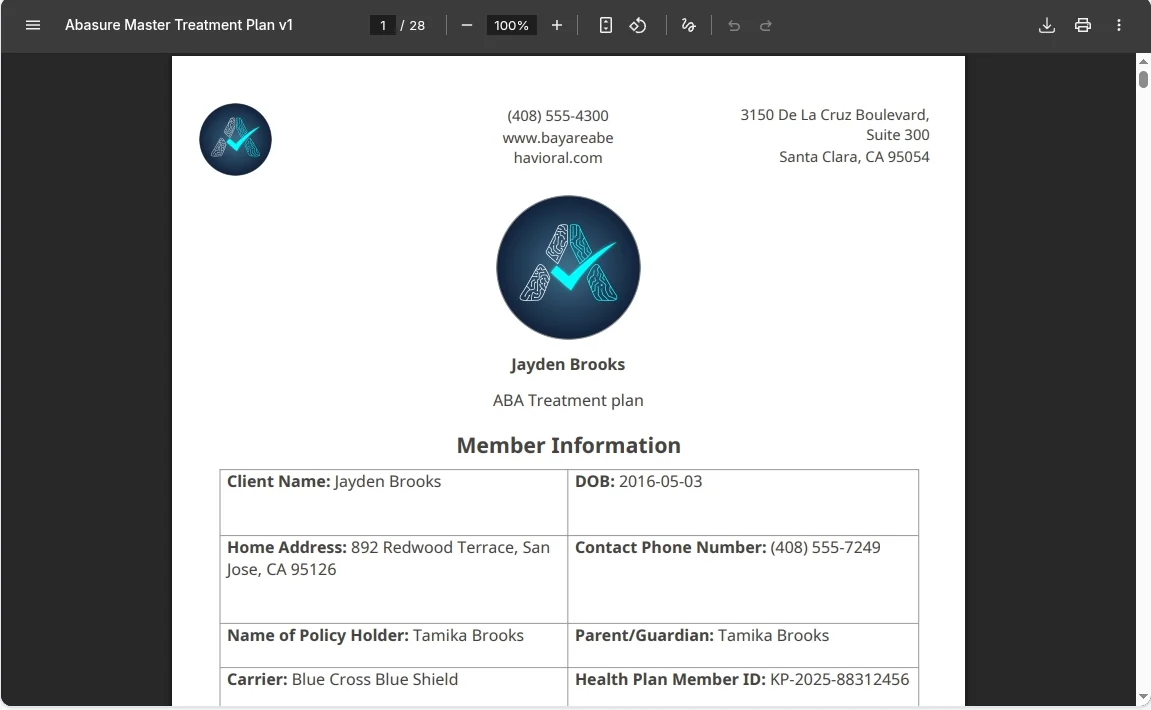Click the DOB 2016-05-03 cell
This screenshot has height=710, width=1151.
coord(743,502)
